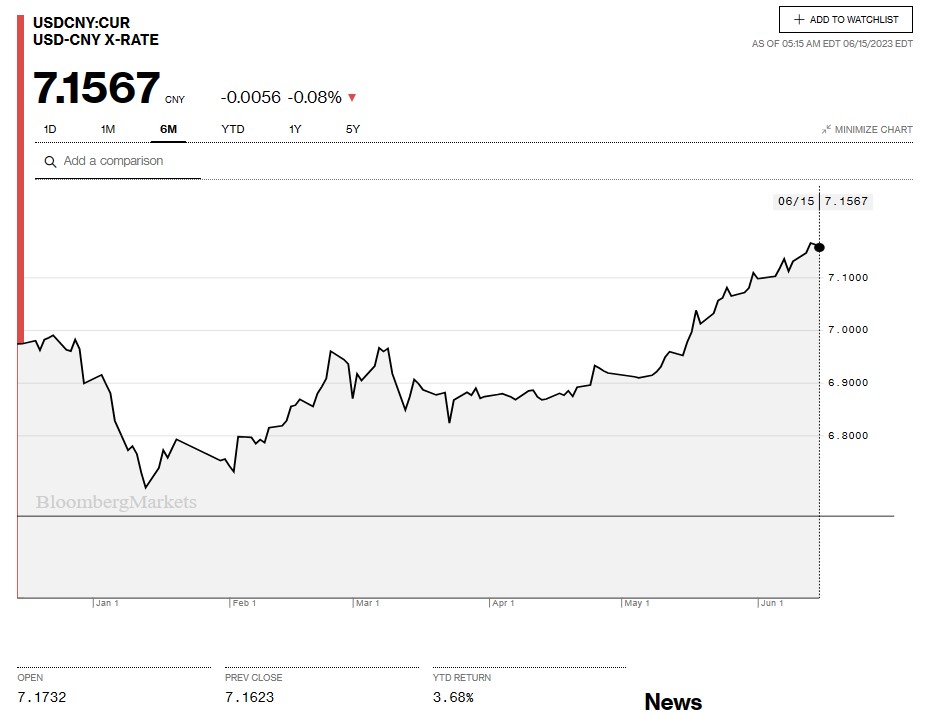
Task: Switch to the 1Y chart view
Action: coord(295,129)
